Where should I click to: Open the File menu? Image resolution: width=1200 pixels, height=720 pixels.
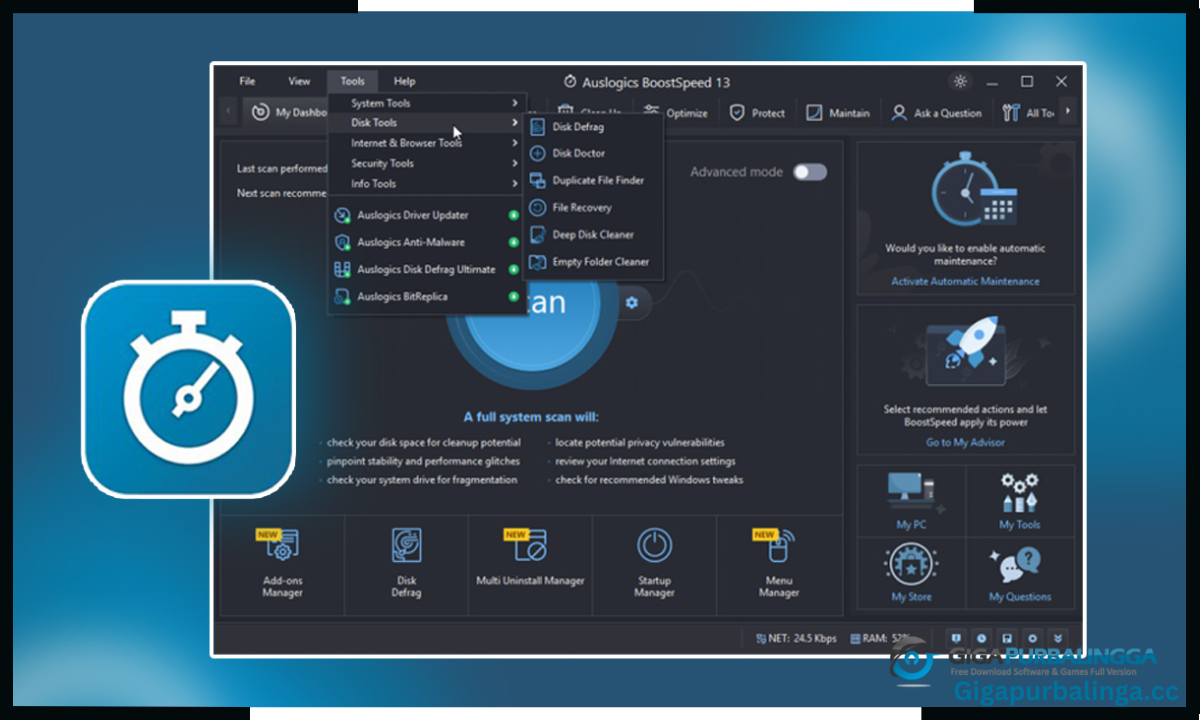point(247,81)
